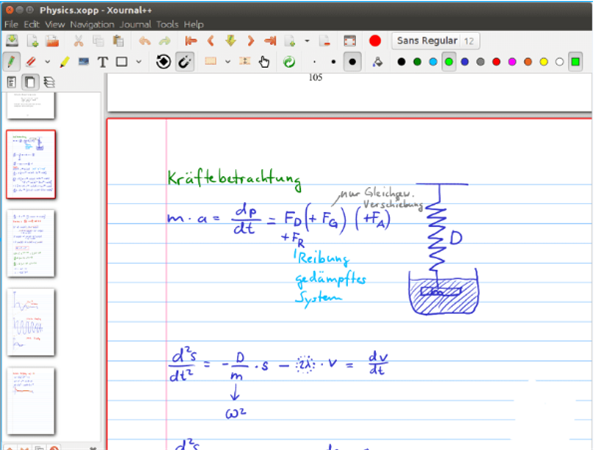600x450 pixels.
Task: Select the Text tool
Action: click(x=103, y=61)
